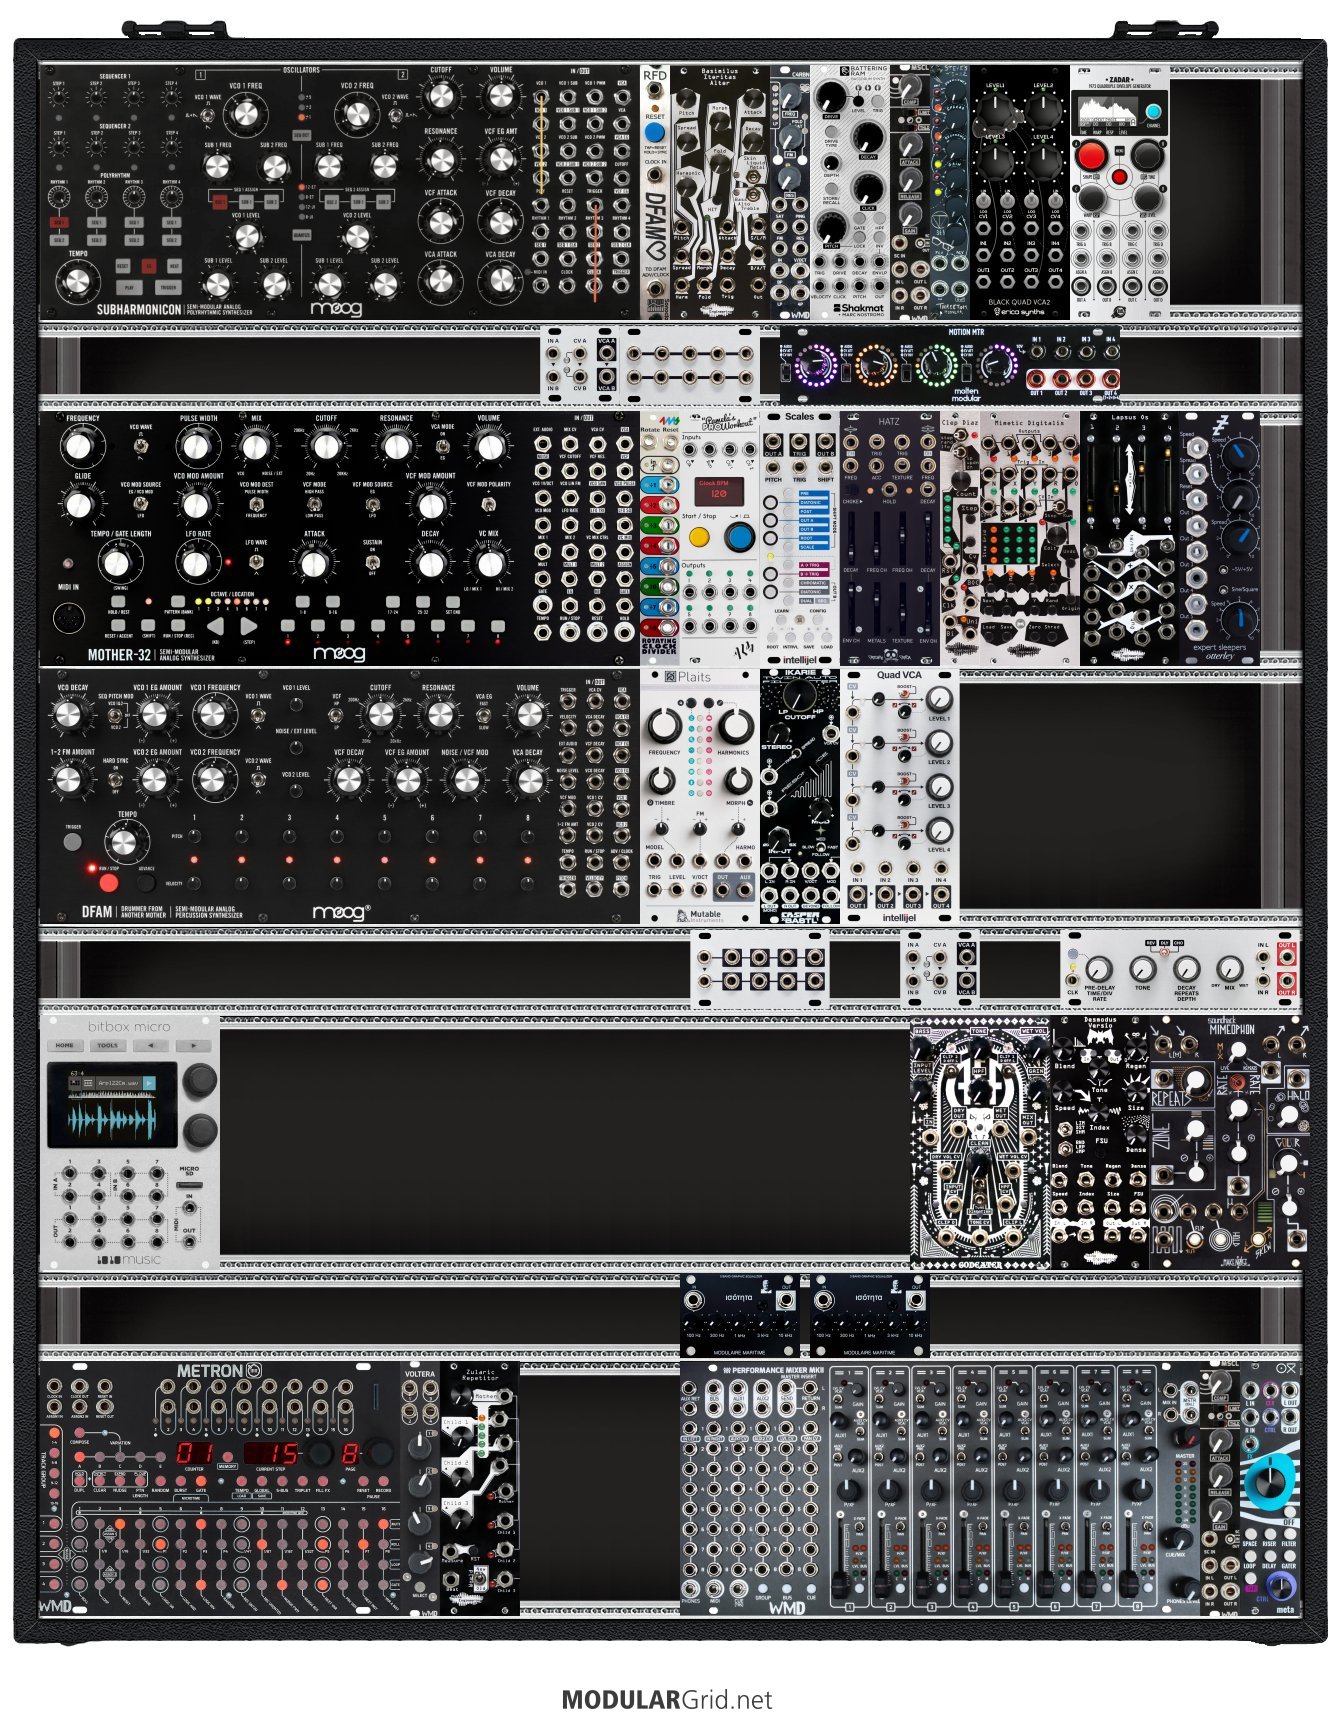Toggle the DFAM VCA EG fast/slow switch
Screen dimensions: 1335x1721
point(484,715)
